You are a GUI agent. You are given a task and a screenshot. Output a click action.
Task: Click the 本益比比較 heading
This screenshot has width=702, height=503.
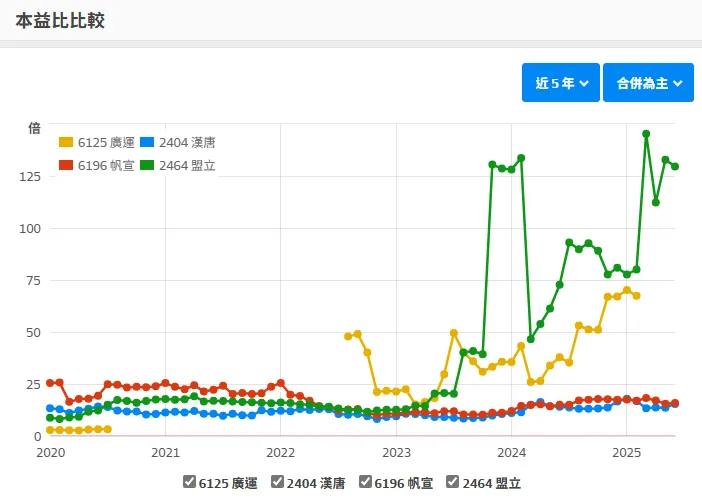coord(60,20)
